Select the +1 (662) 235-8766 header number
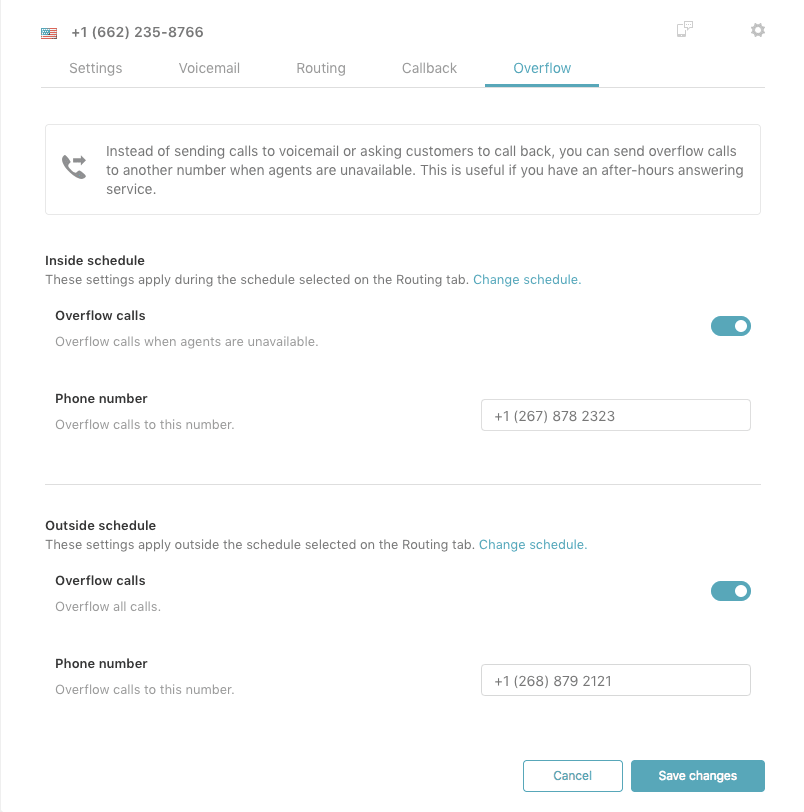Viewport: 804px width, 812px height. pos(137,32)
